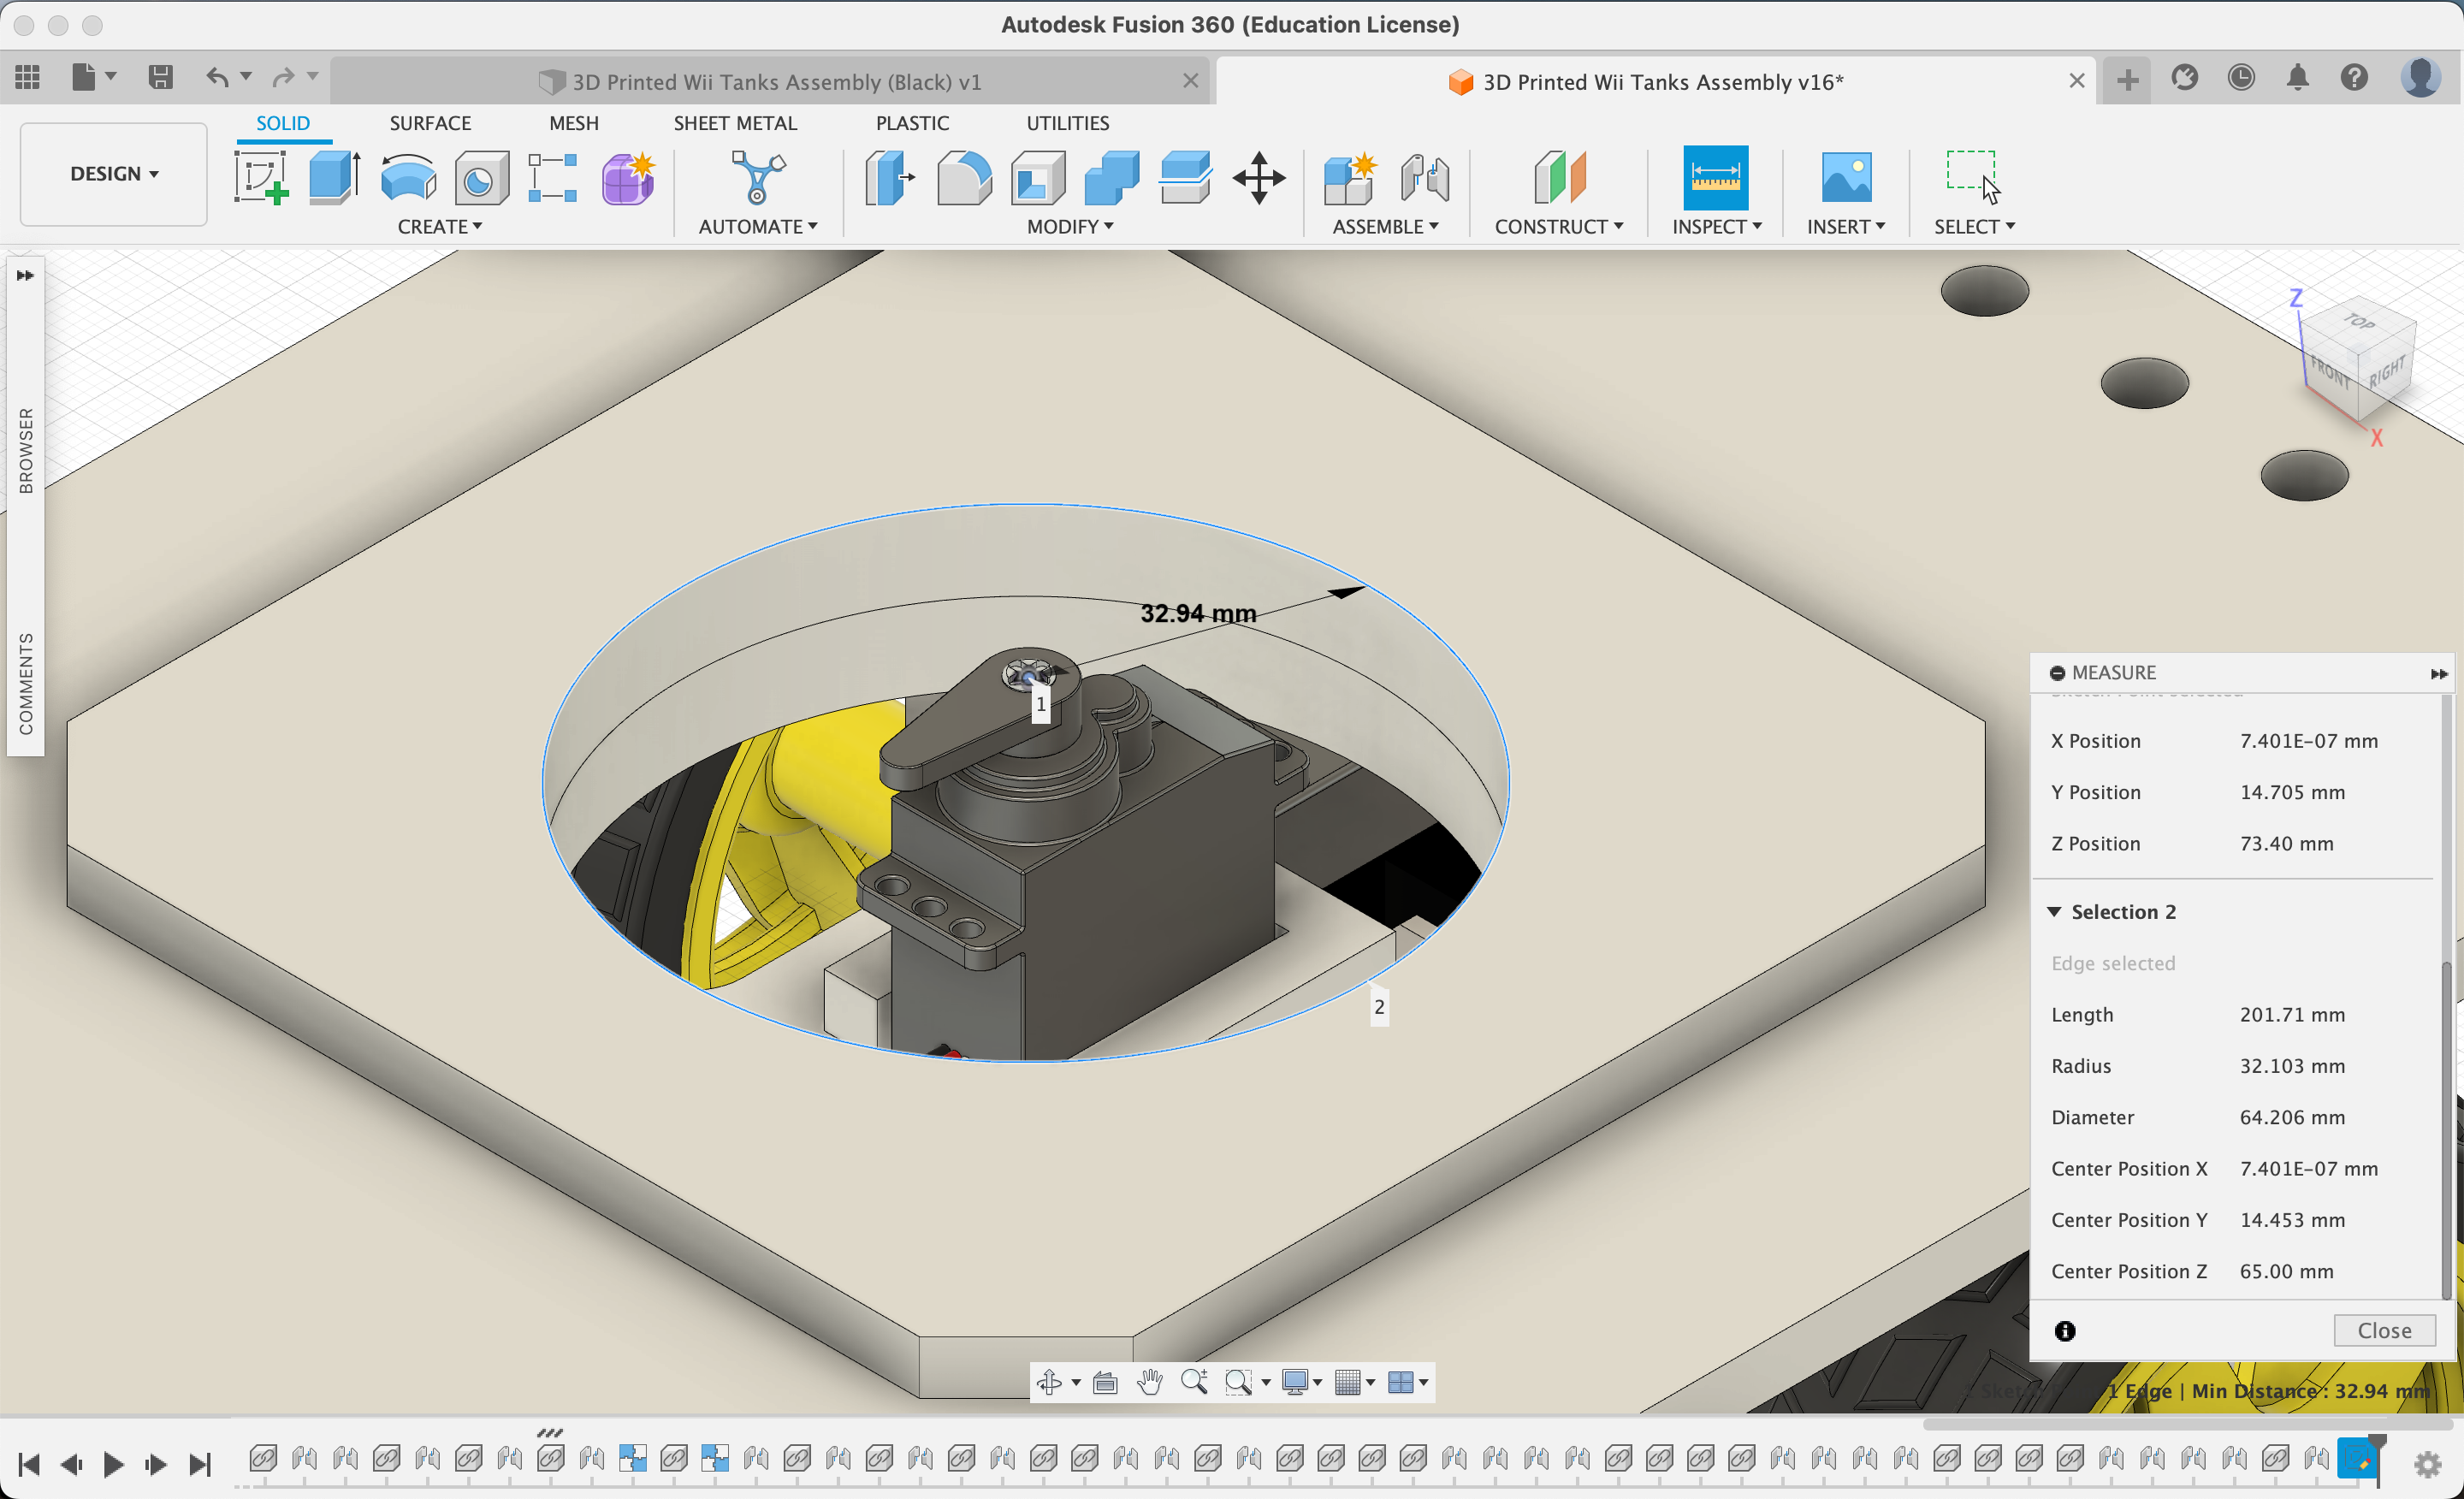Expand the ASSEMBLE dropdown menu
Viewport: 2464px width, 1499px height.
1387,225
